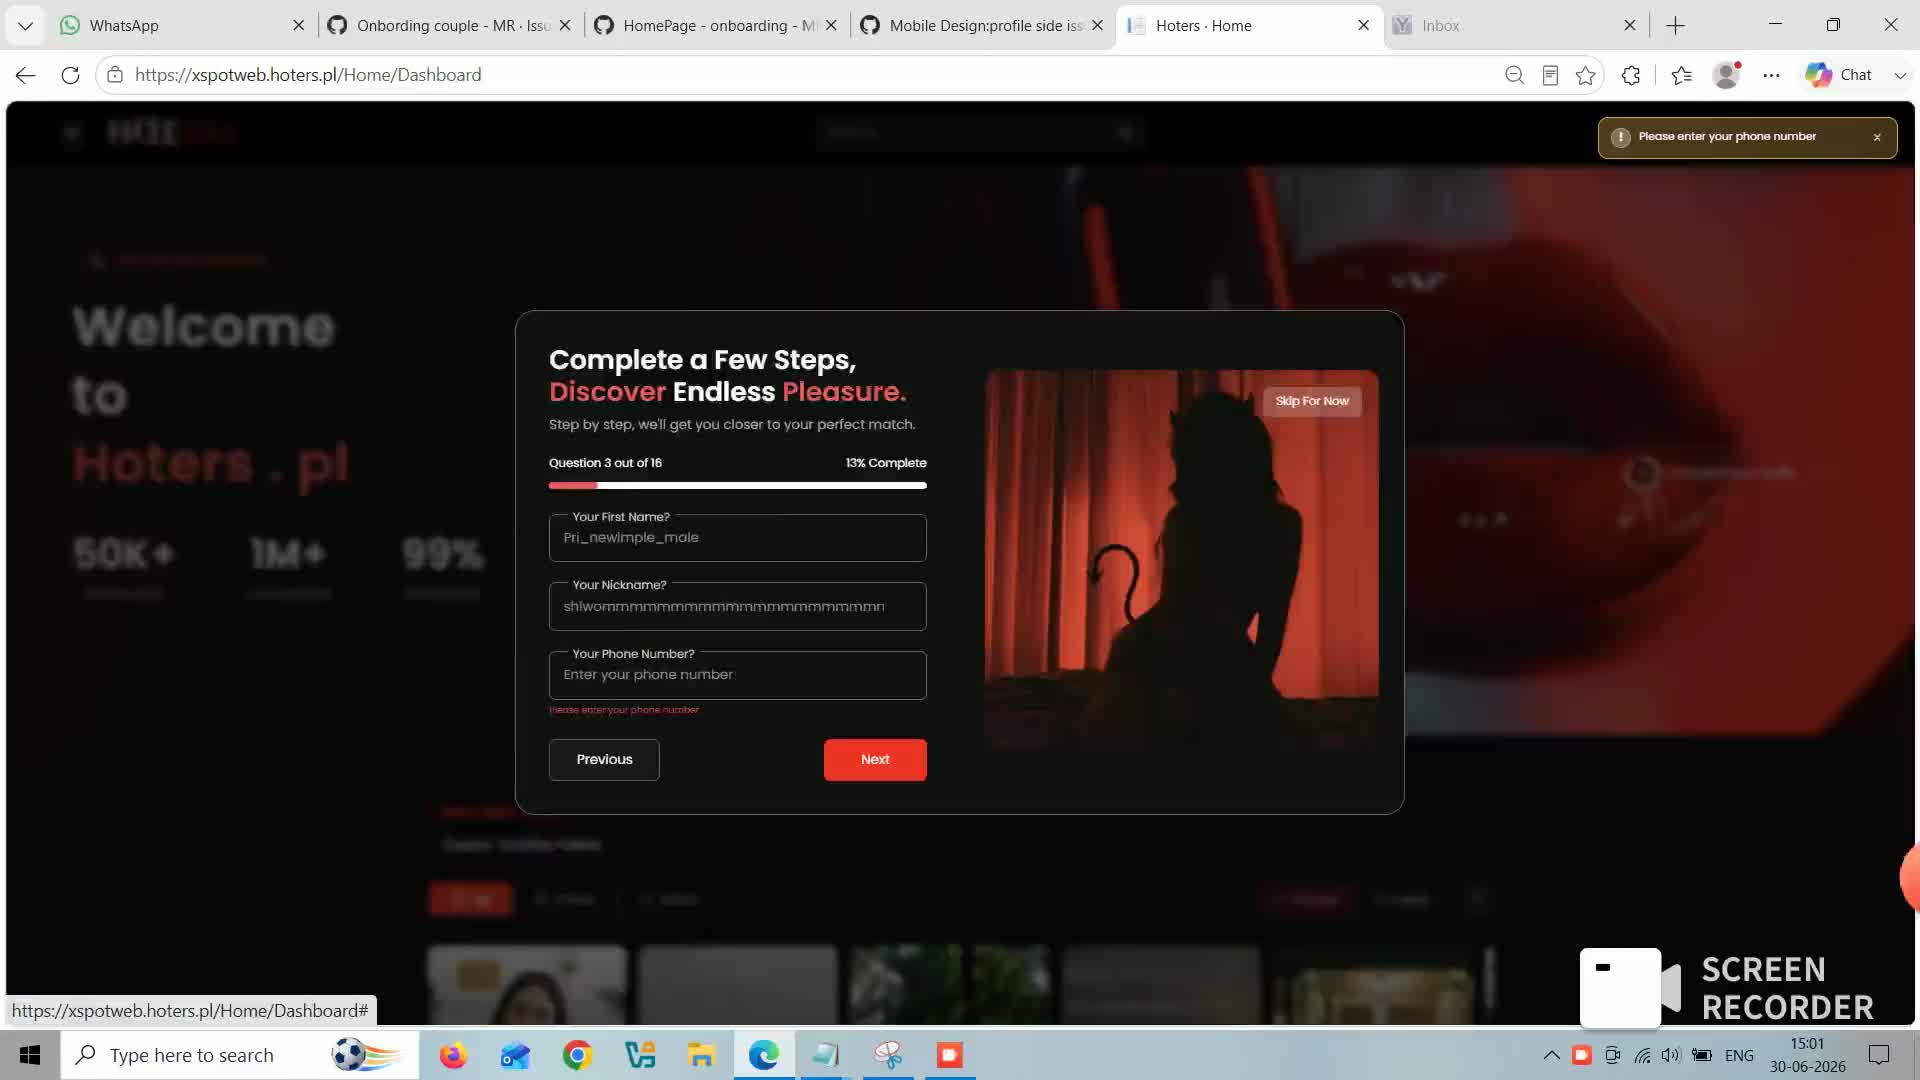1920x1080 pixels.
Task: Open the favorites list icon
Action: (x=1682, y=75)
